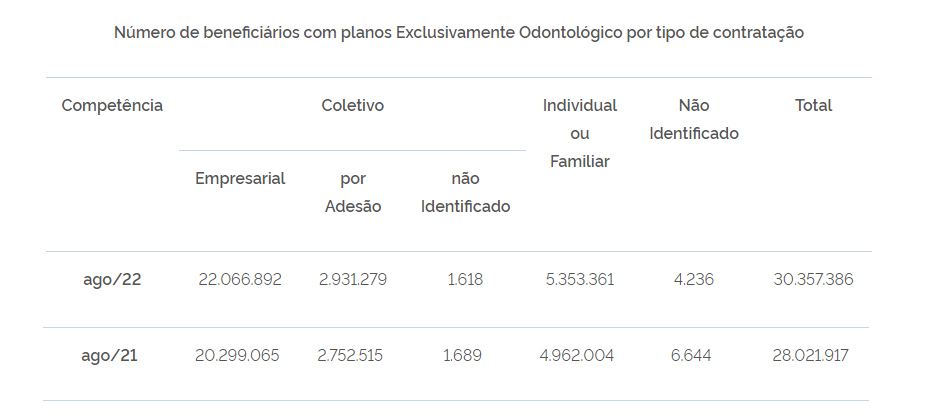Click the table title about Exclusivamente Odontológico plans

[459, 33]
